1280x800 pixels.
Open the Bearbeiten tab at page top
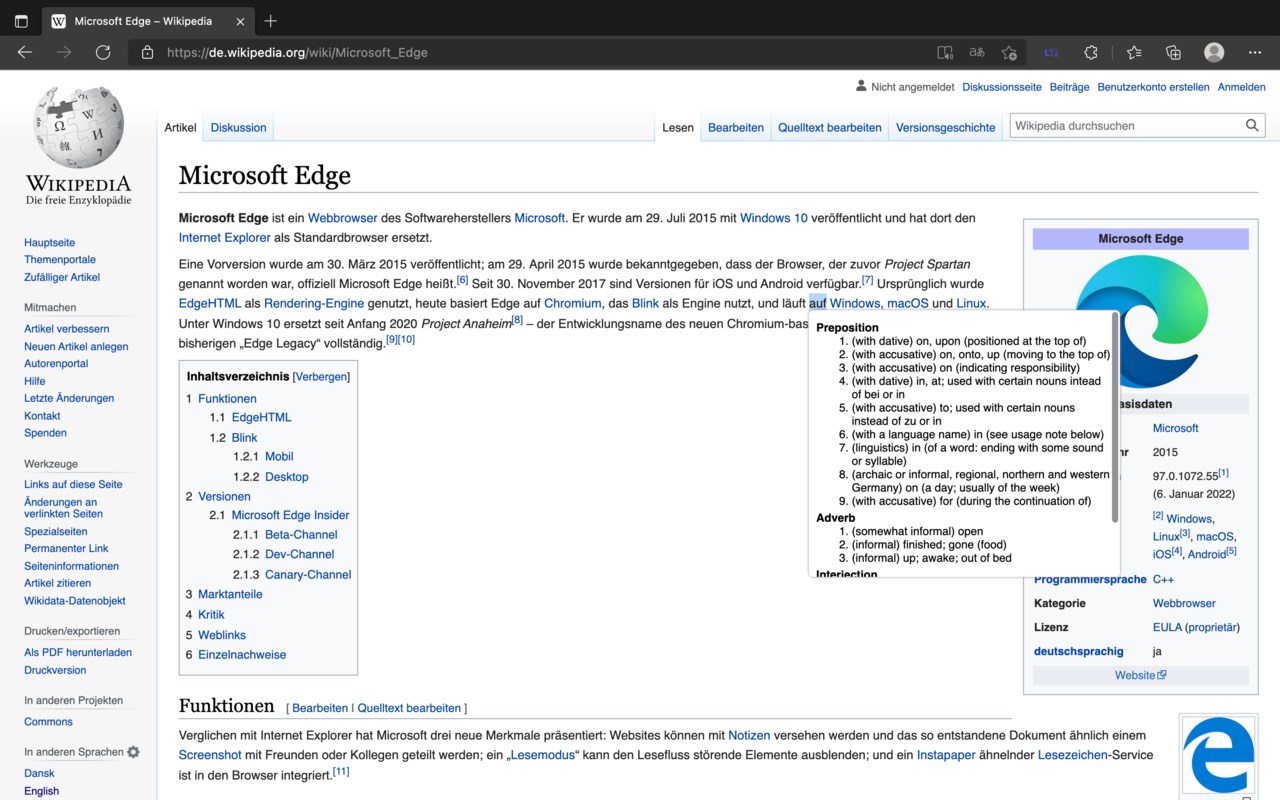click(x=736, y=128)
